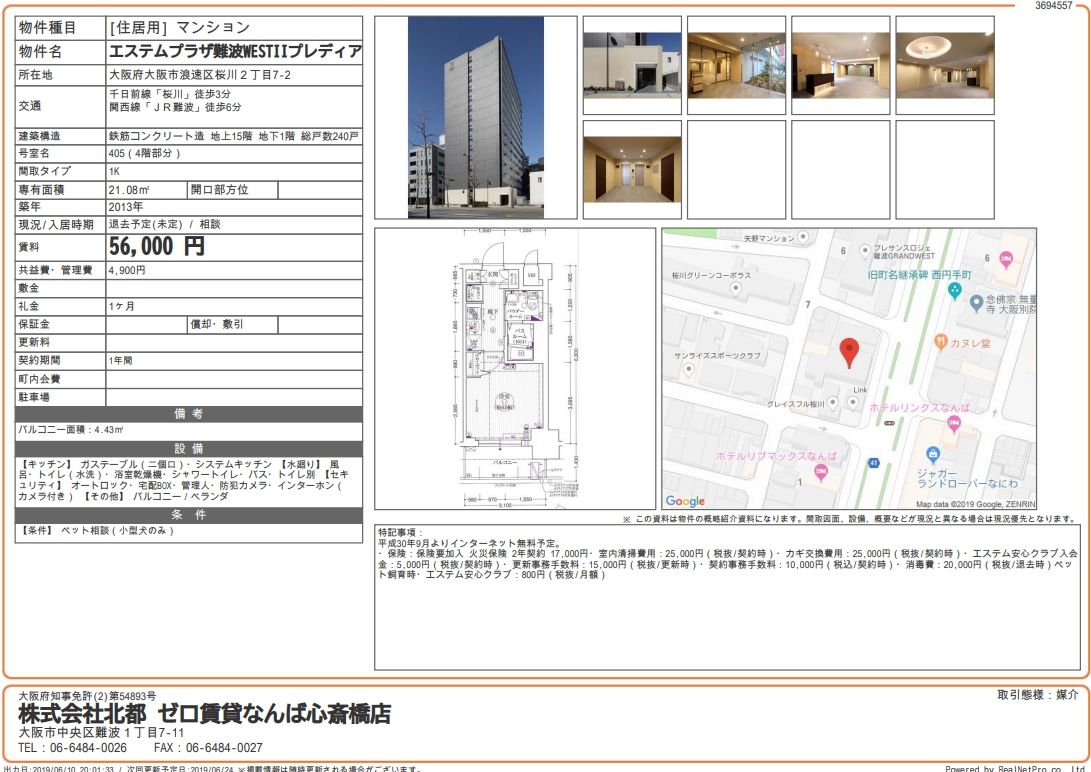Click the red location pin on the map

849,353
